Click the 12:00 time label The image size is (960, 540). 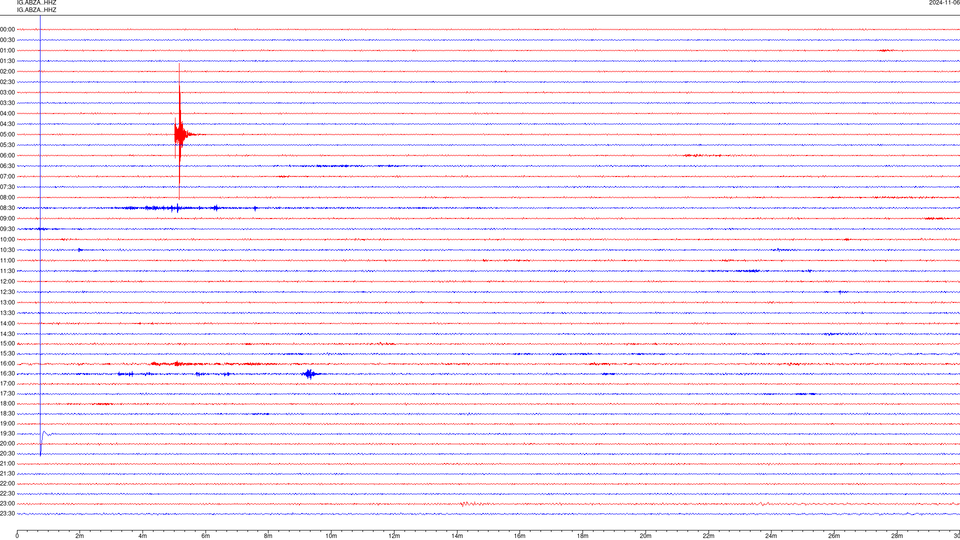click(x=7, y=282)
